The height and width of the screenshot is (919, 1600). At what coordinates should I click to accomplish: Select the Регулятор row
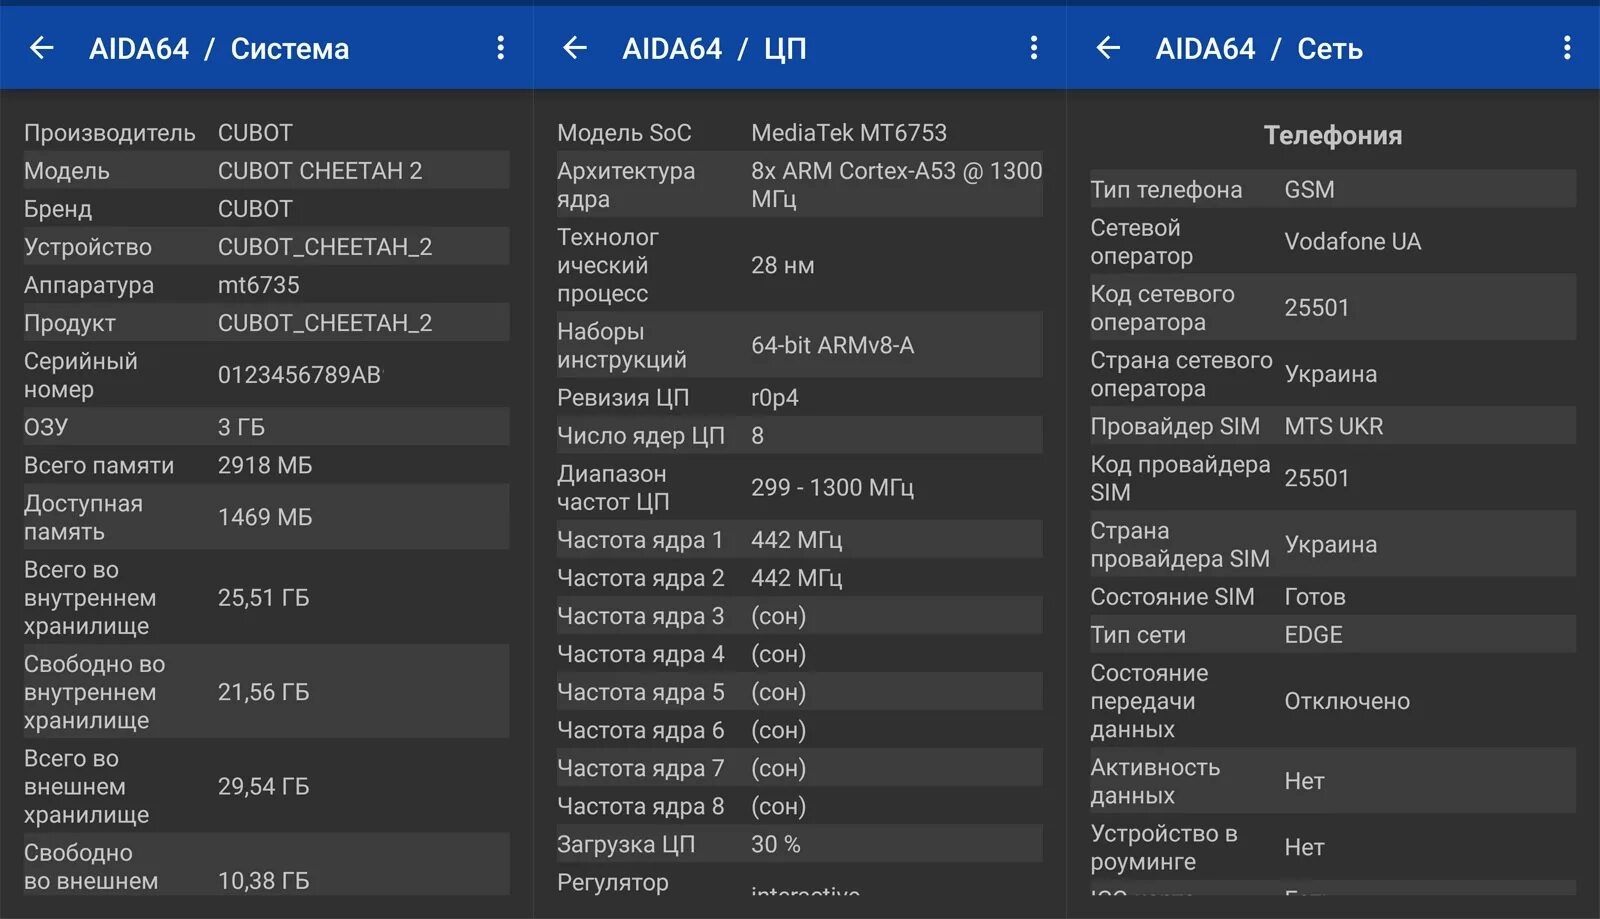800,880
